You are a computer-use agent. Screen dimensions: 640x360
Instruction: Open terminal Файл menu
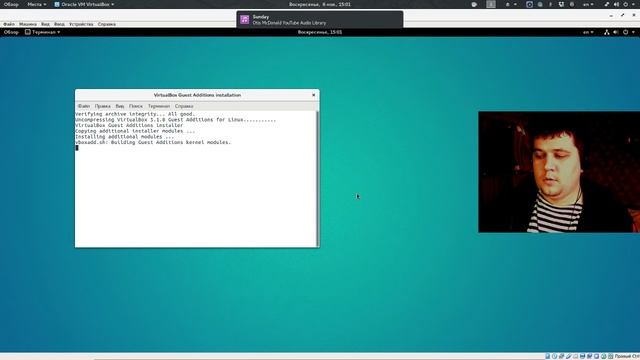[84, 106]
